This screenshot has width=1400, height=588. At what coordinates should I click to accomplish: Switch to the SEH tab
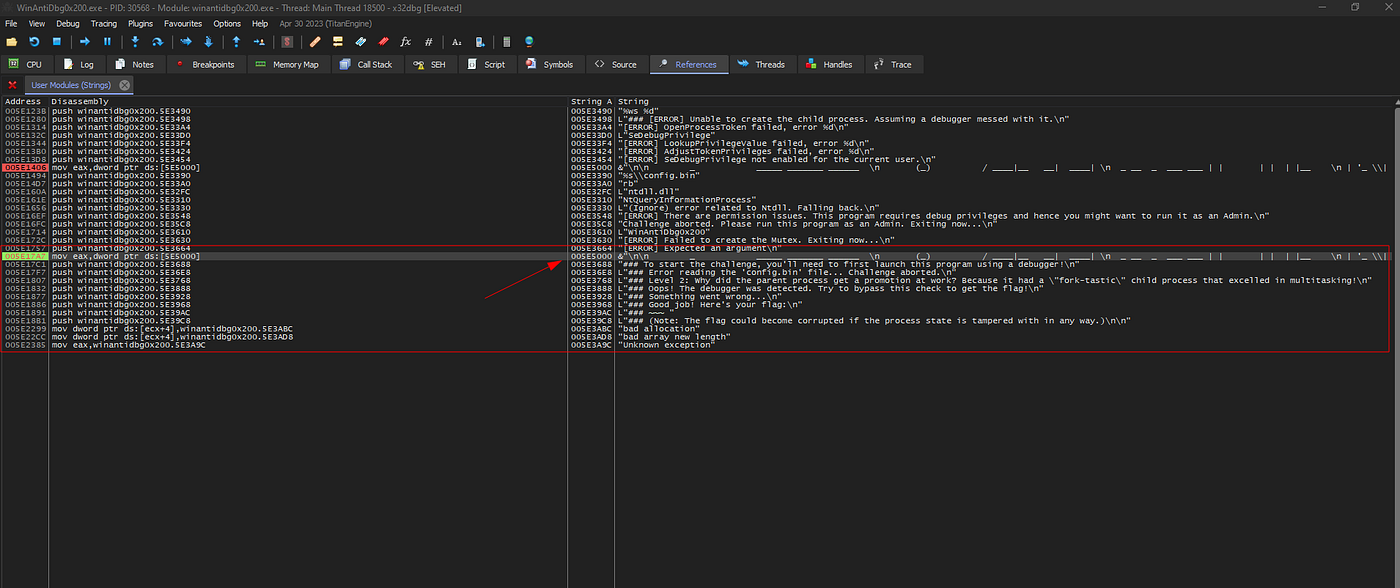429,64
